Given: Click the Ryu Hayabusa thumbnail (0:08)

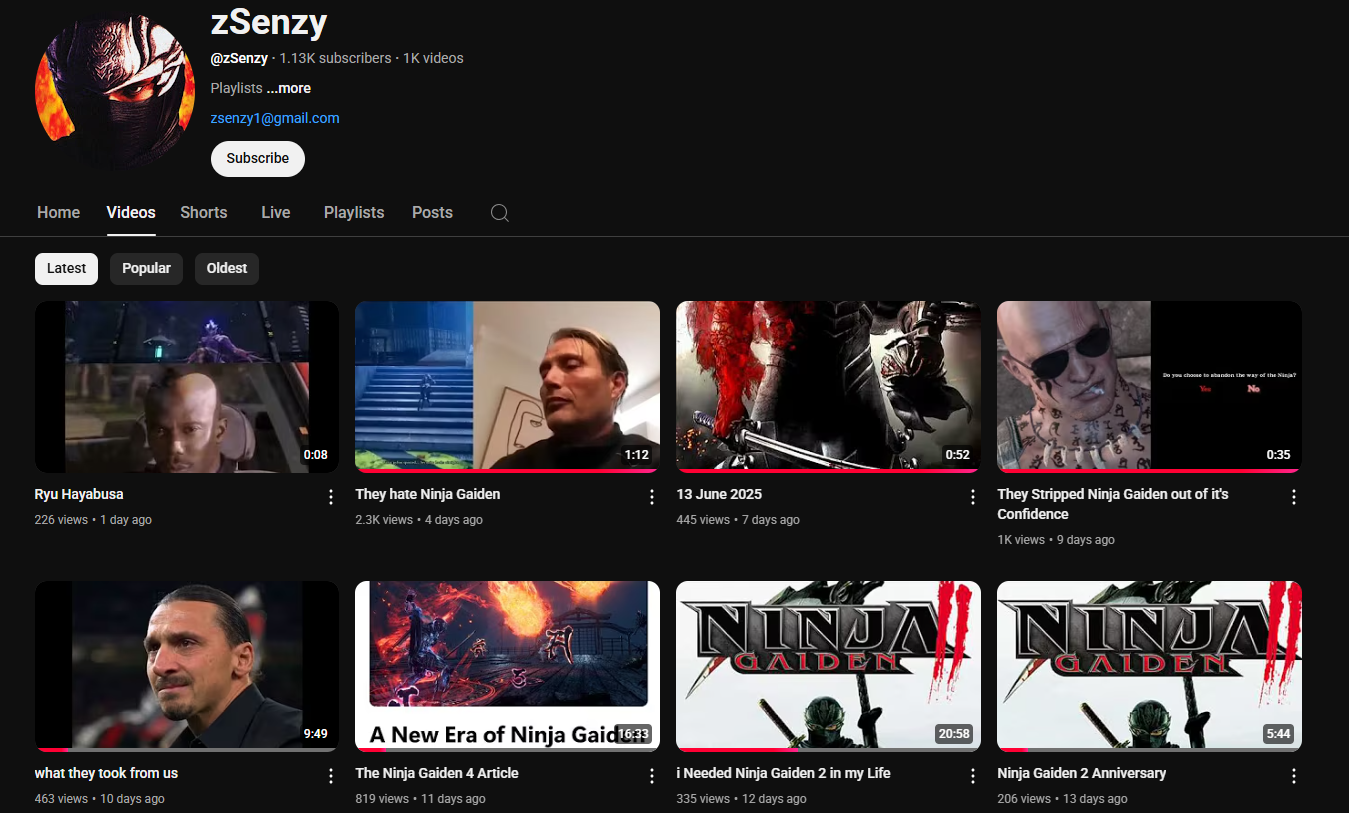Looking at the screenshot, I should coord(187,387).
